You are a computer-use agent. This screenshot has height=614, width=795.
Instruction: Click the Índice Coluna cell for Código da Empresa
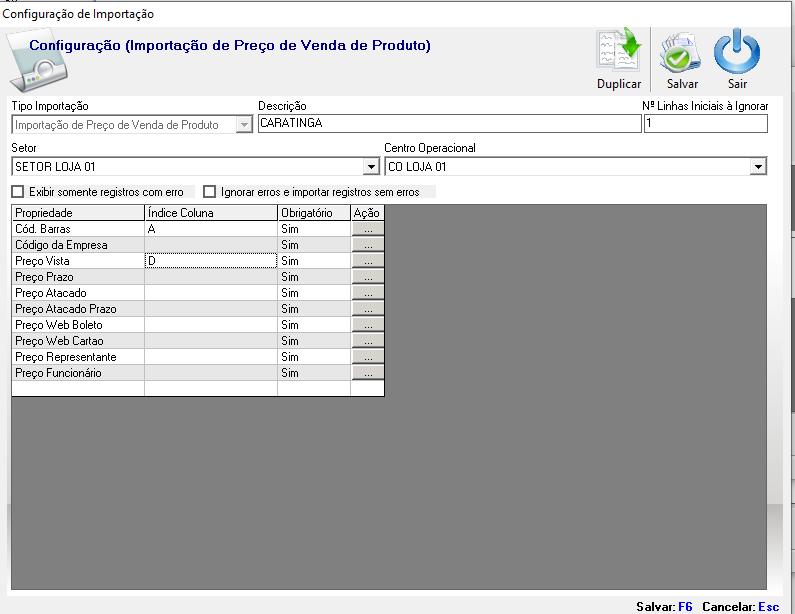coord(211,244)
